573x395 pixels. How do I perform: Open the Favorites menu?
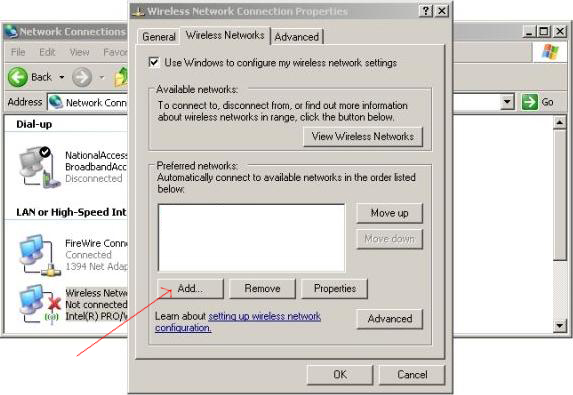(x=115, y=52)
